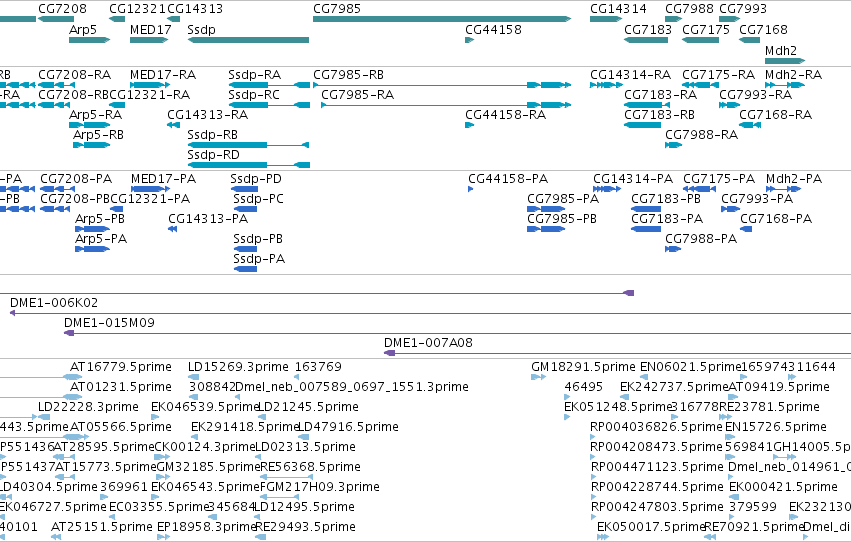This screenshot has height=542, width=851.
Task: Select the Mdh2 gene feature
Action: click(x=785, y=61)
